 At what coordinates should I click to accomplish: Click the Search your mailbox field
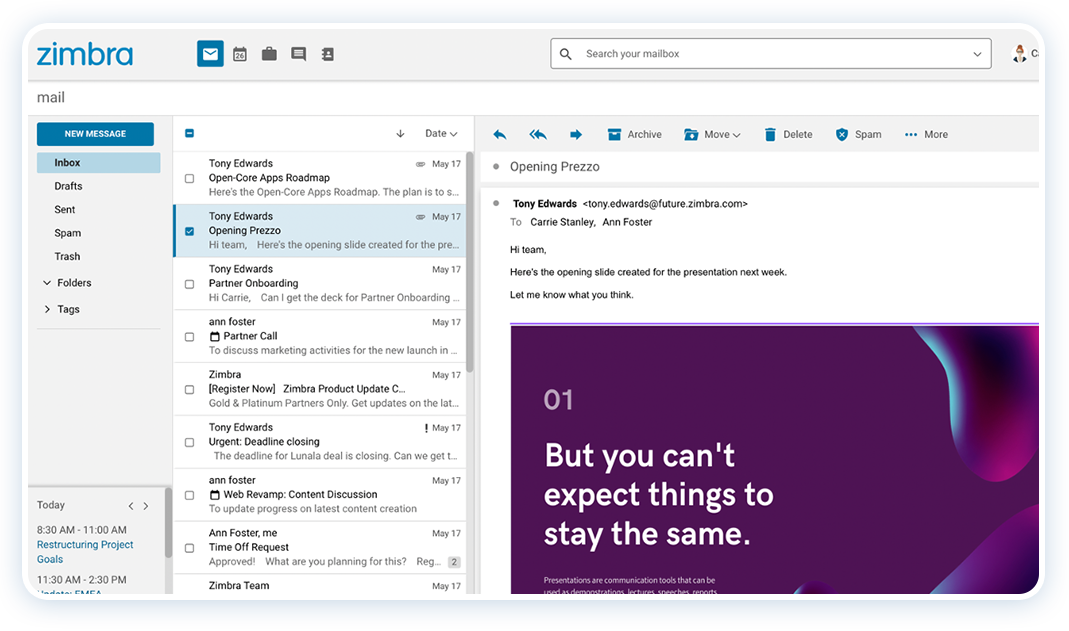750,53
